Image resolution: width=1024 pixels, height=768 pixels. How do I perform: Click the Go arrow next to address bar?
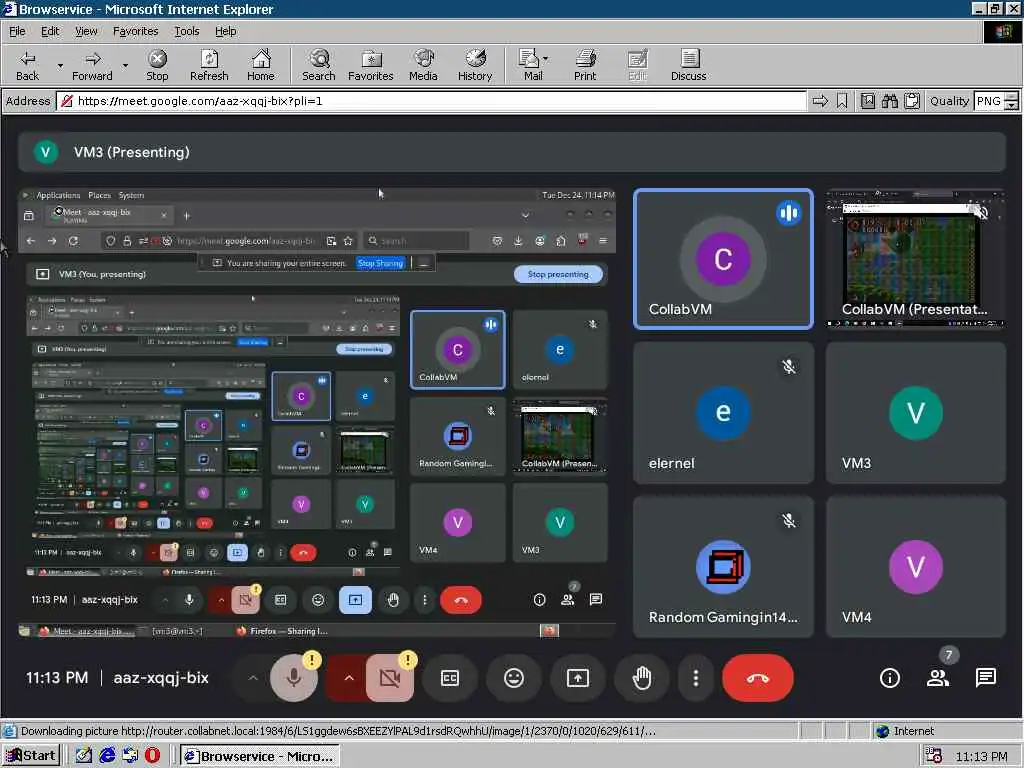[820, 101]
